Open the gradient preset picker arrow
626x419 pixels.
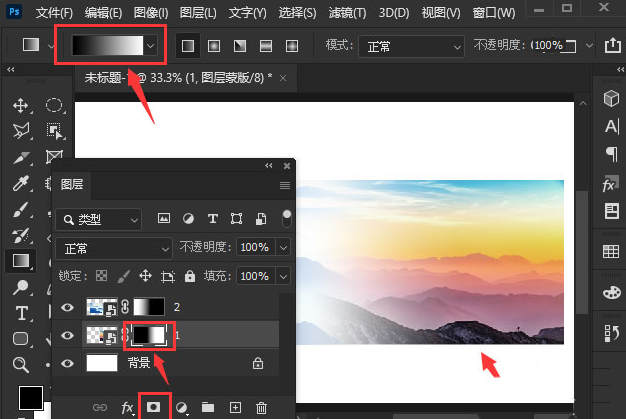click(x=151, y=46)
